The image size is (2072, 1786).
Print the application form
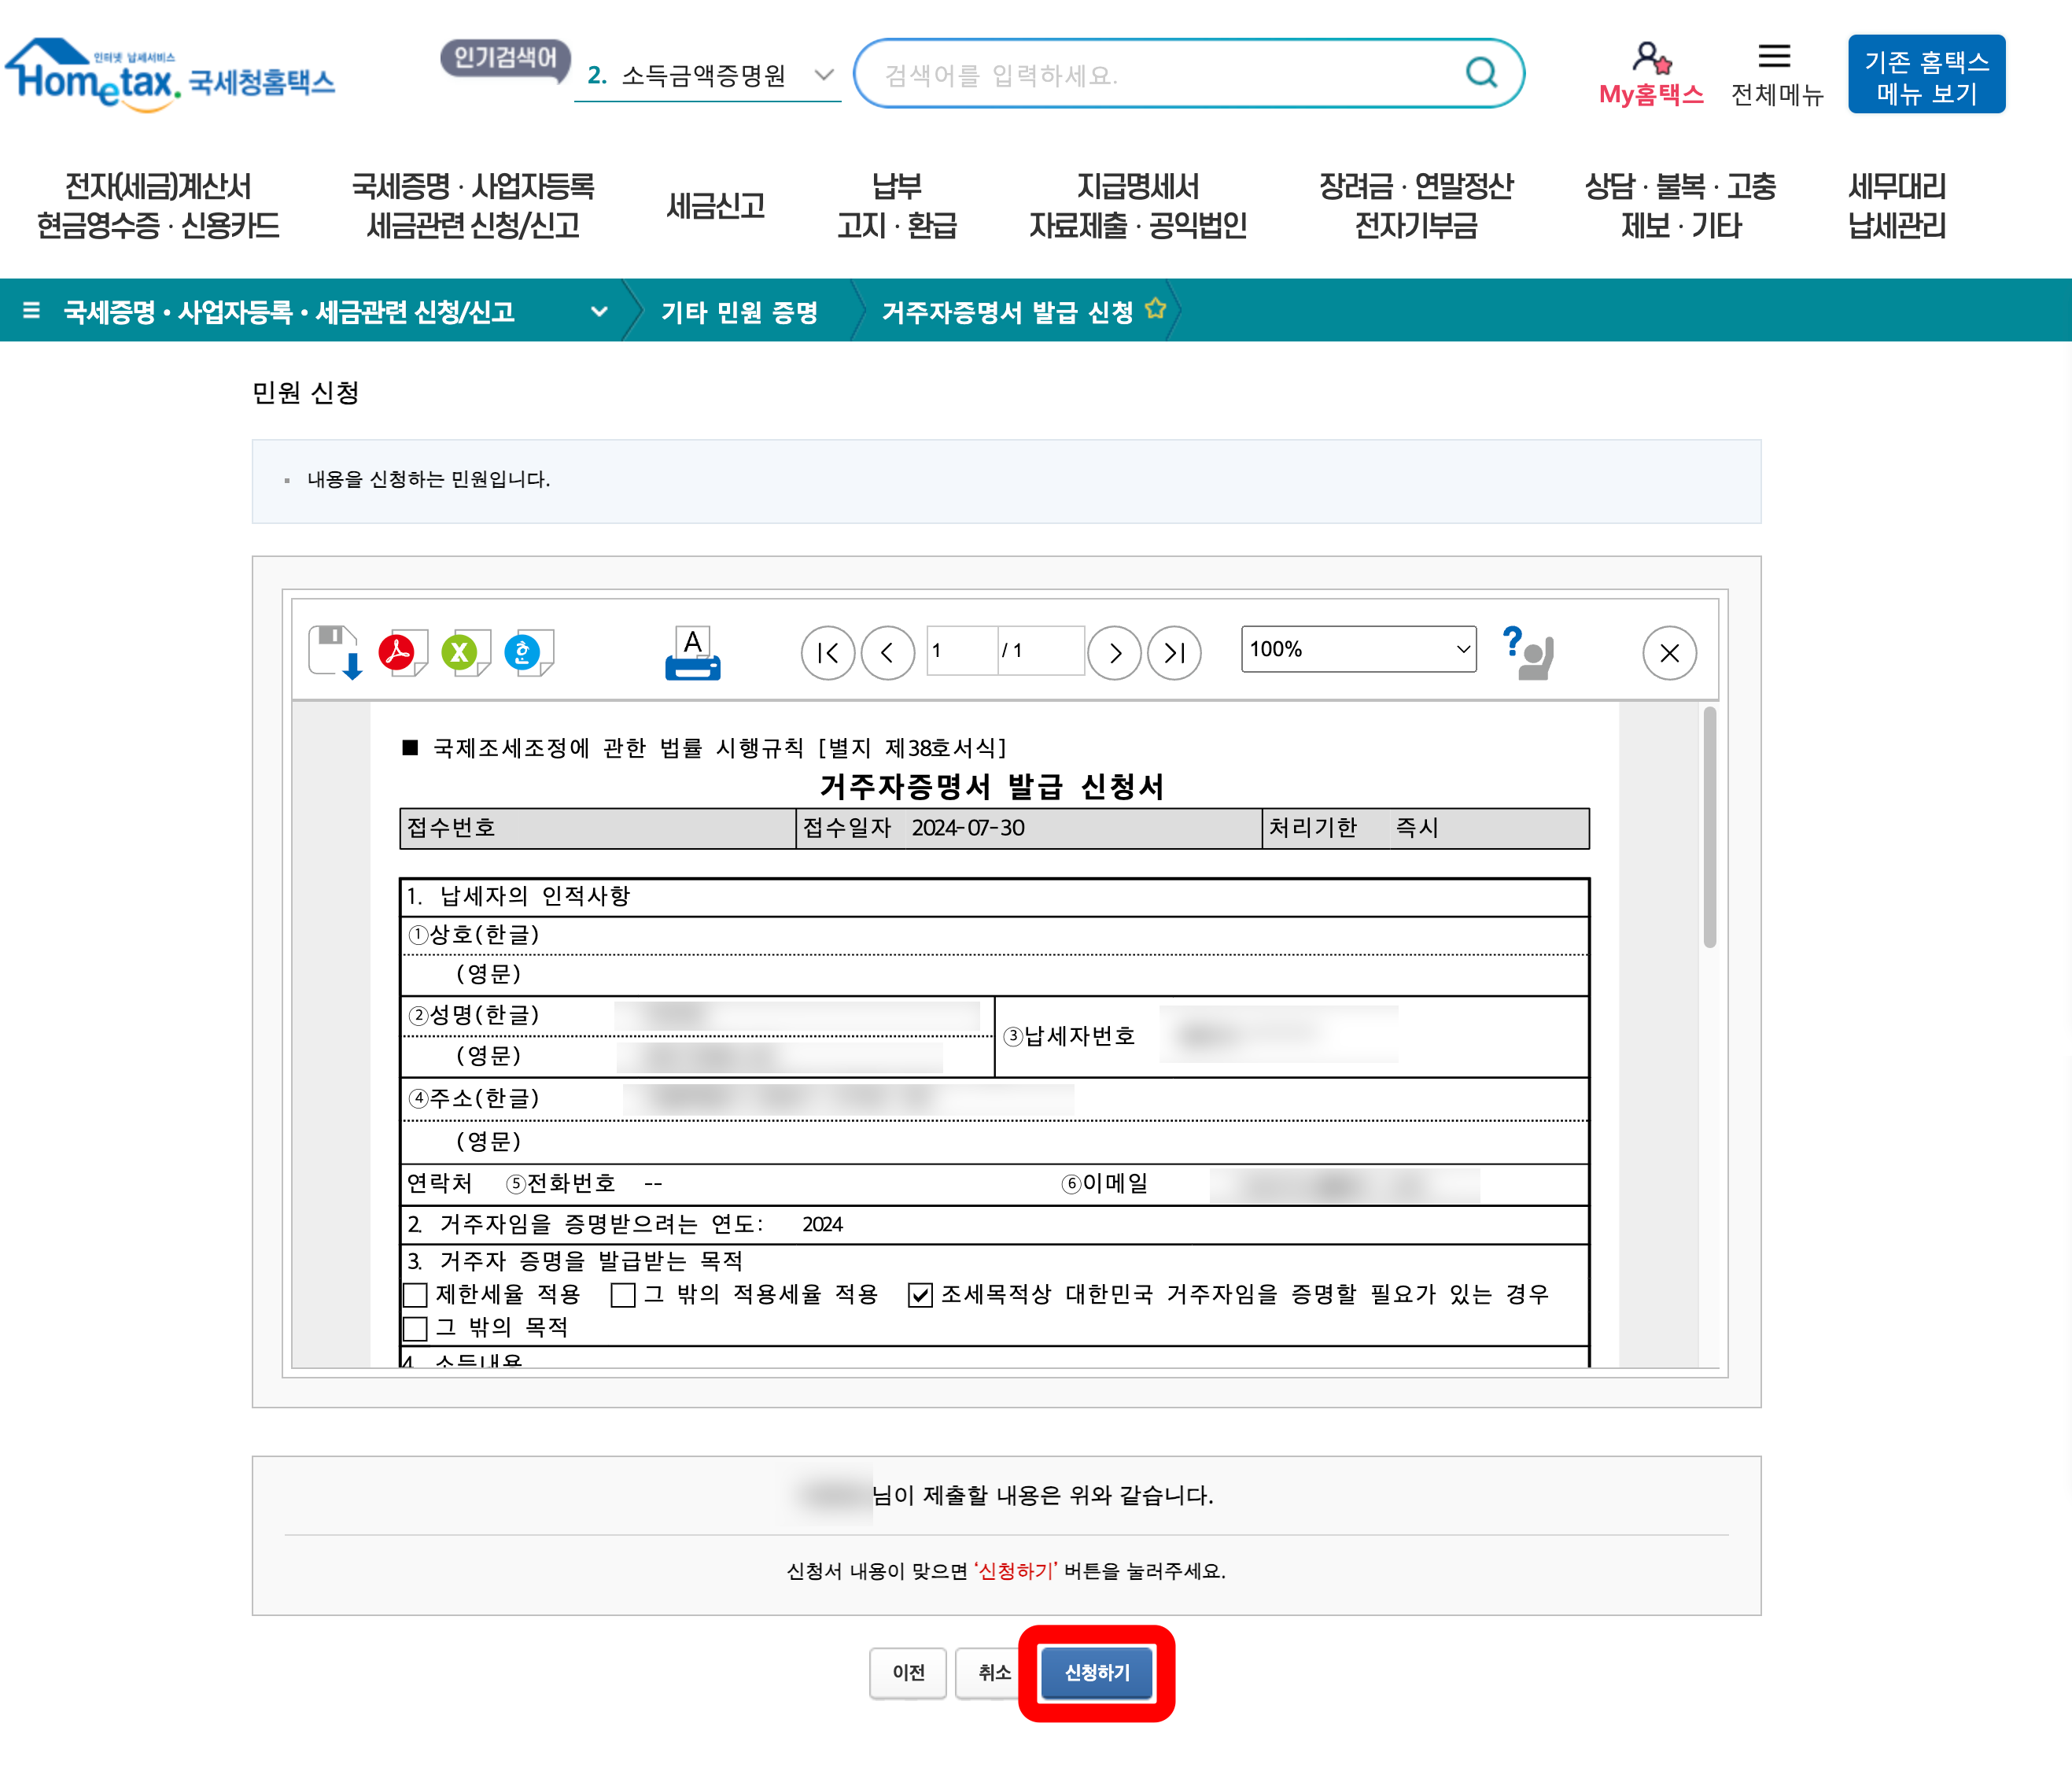[692, 653]
